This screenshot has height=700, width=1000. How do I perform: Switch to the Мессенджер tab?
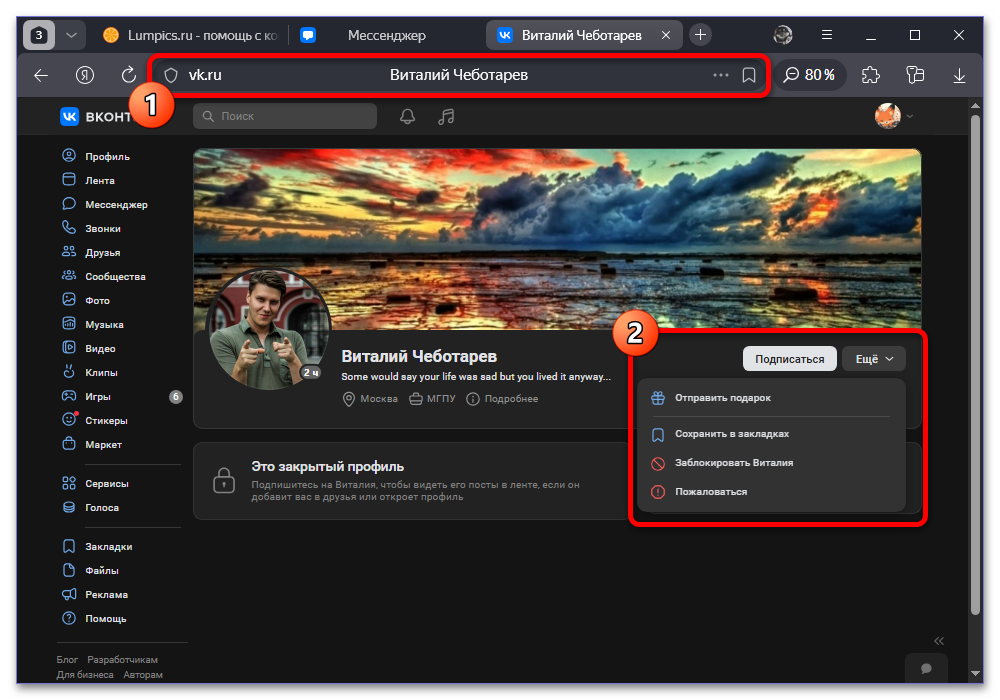pyautogui.click(x=387, y=35)
